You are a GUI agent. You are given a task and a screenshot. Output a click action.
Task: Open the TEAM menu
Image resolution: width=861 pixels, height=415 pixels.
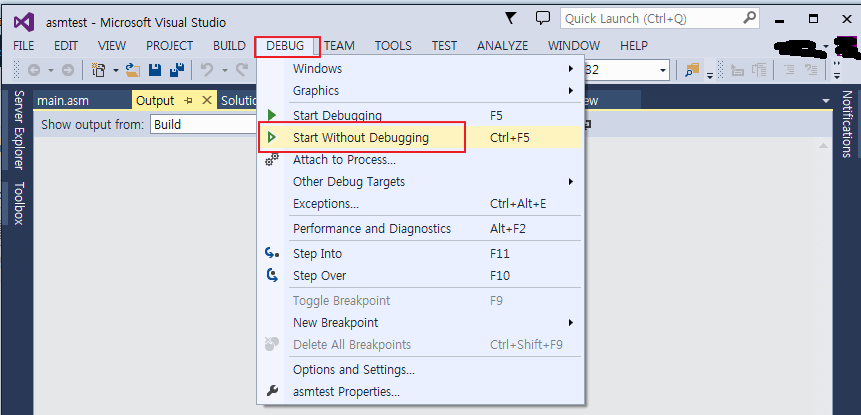[339, 46]
